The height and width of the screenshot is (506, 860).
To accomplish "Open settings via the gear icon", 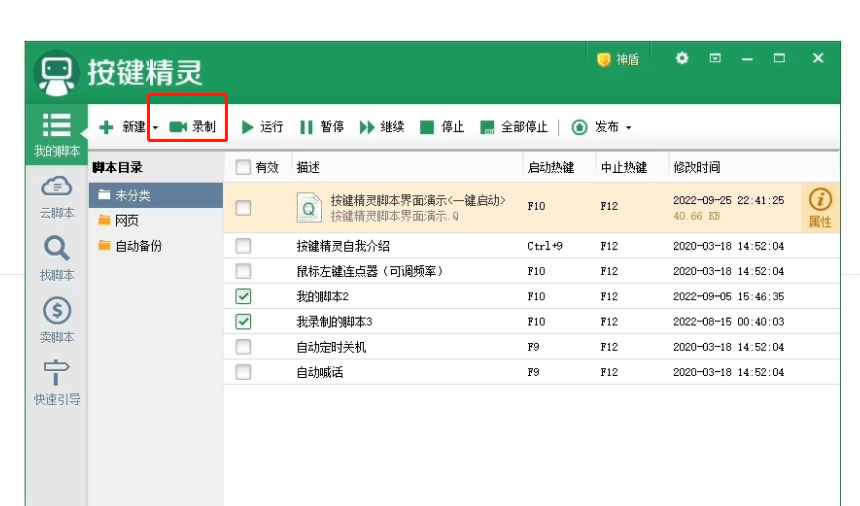I will click(682, 58).
